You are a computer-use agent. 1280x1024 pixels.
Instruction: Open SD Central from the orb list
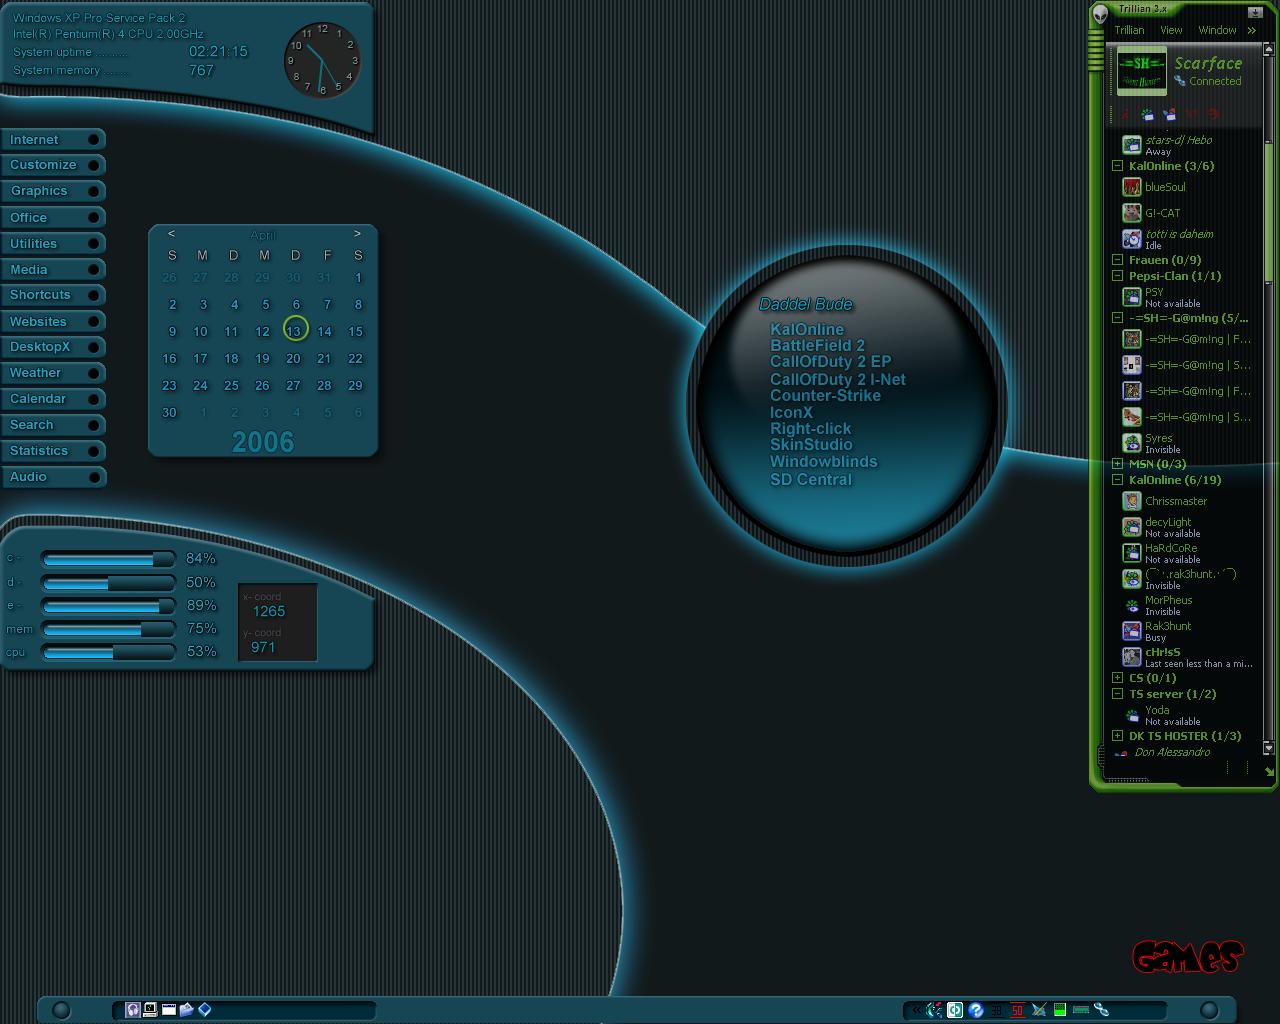coord(810,479)
